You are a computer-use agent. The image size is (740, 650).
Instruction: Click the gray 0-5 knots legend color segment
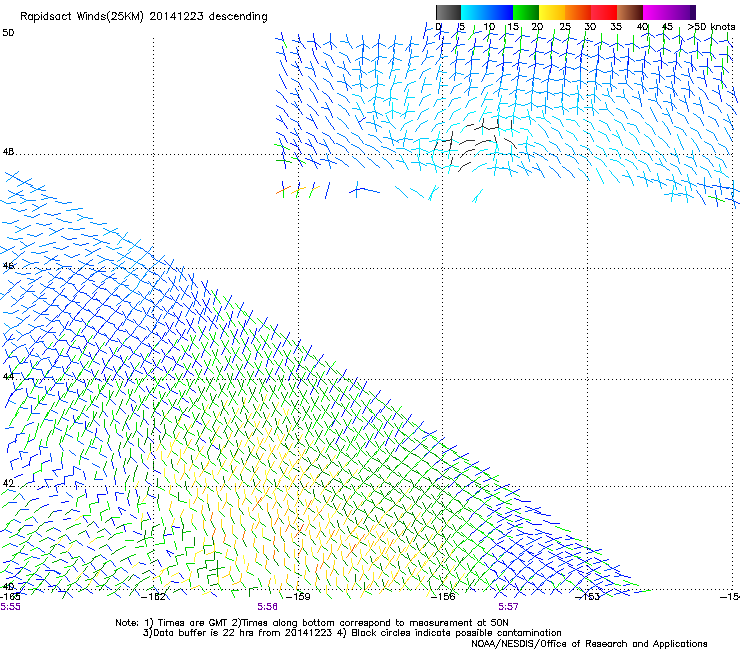click(x=448, y=12)
